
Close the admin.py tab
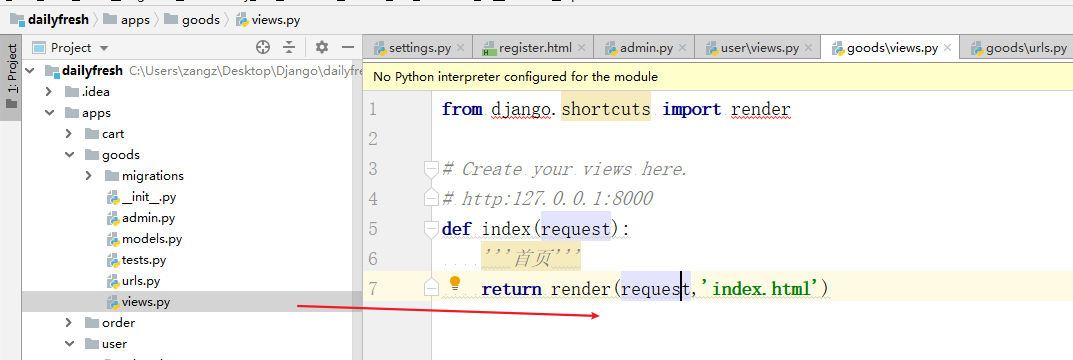click(x=683, y=48)
